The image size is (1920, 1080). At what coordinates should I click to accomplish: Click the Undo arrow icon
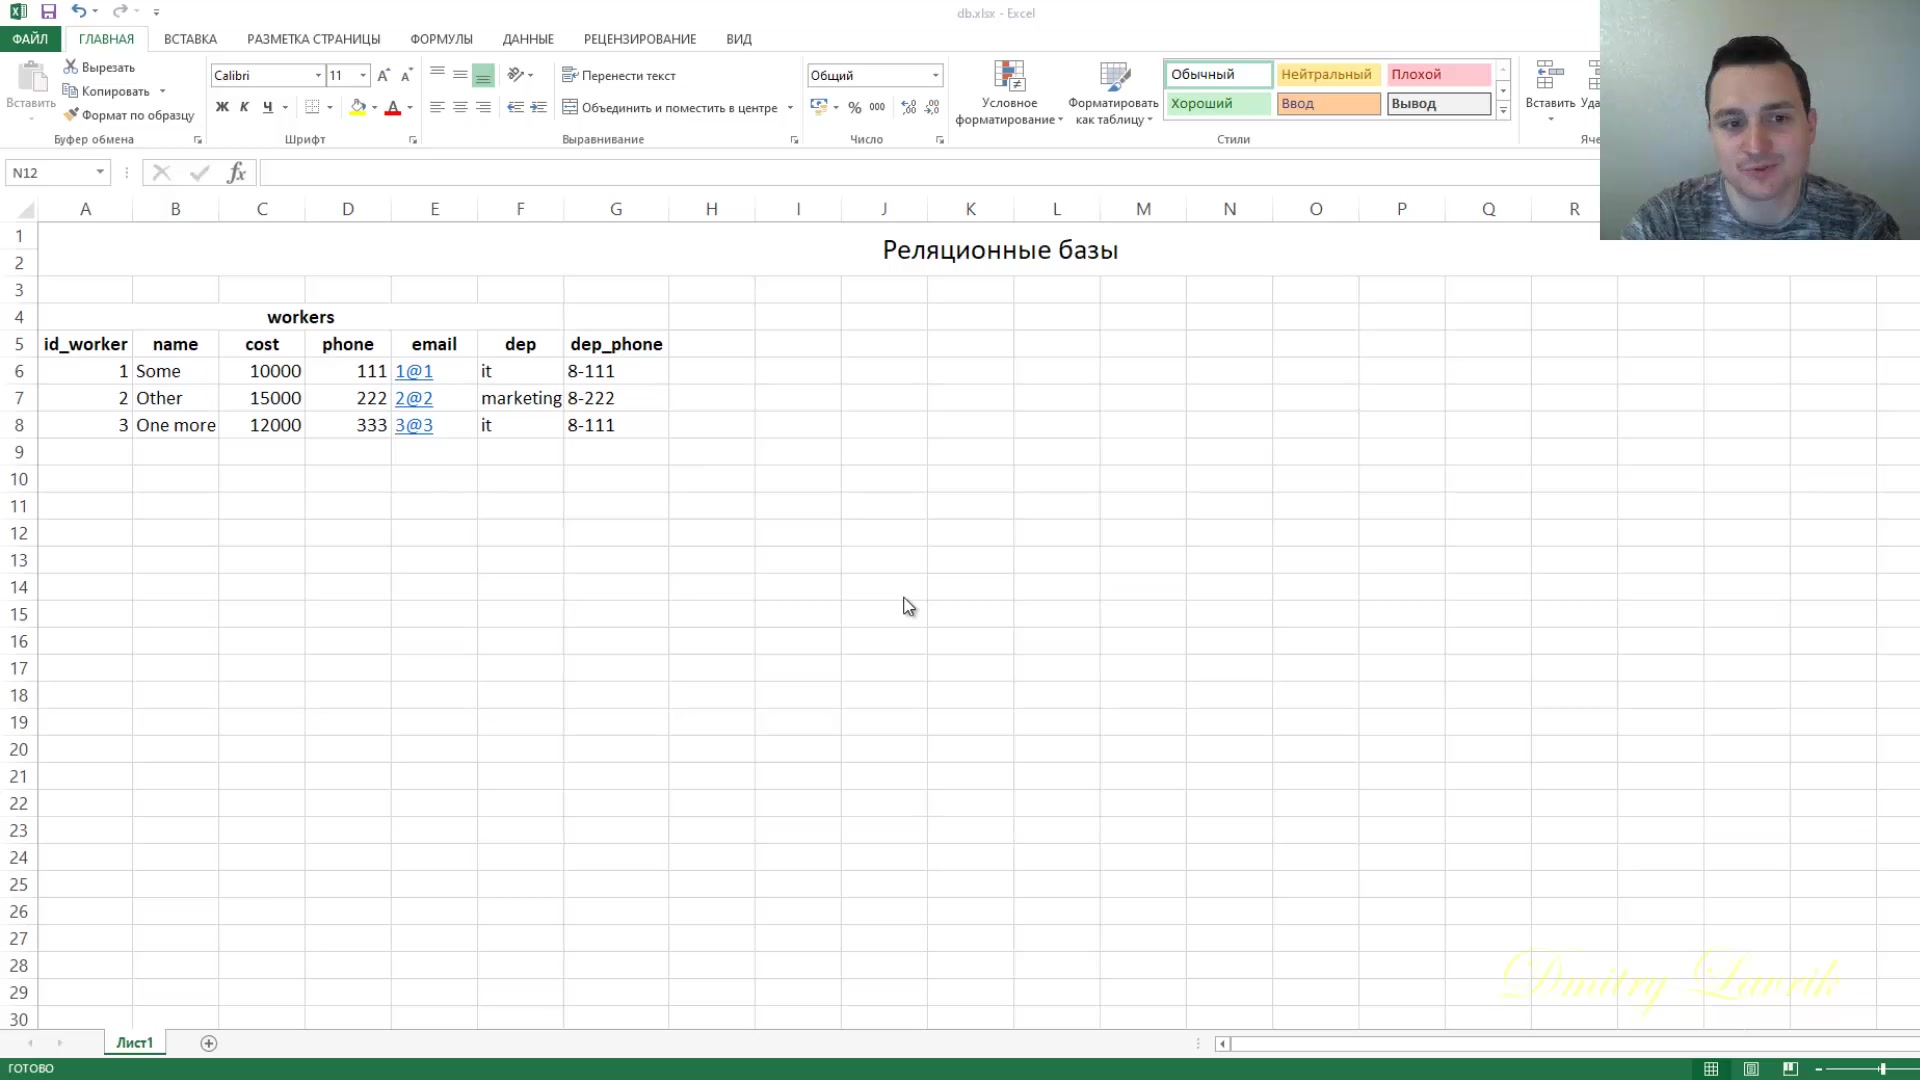click(x=78, y=11)
